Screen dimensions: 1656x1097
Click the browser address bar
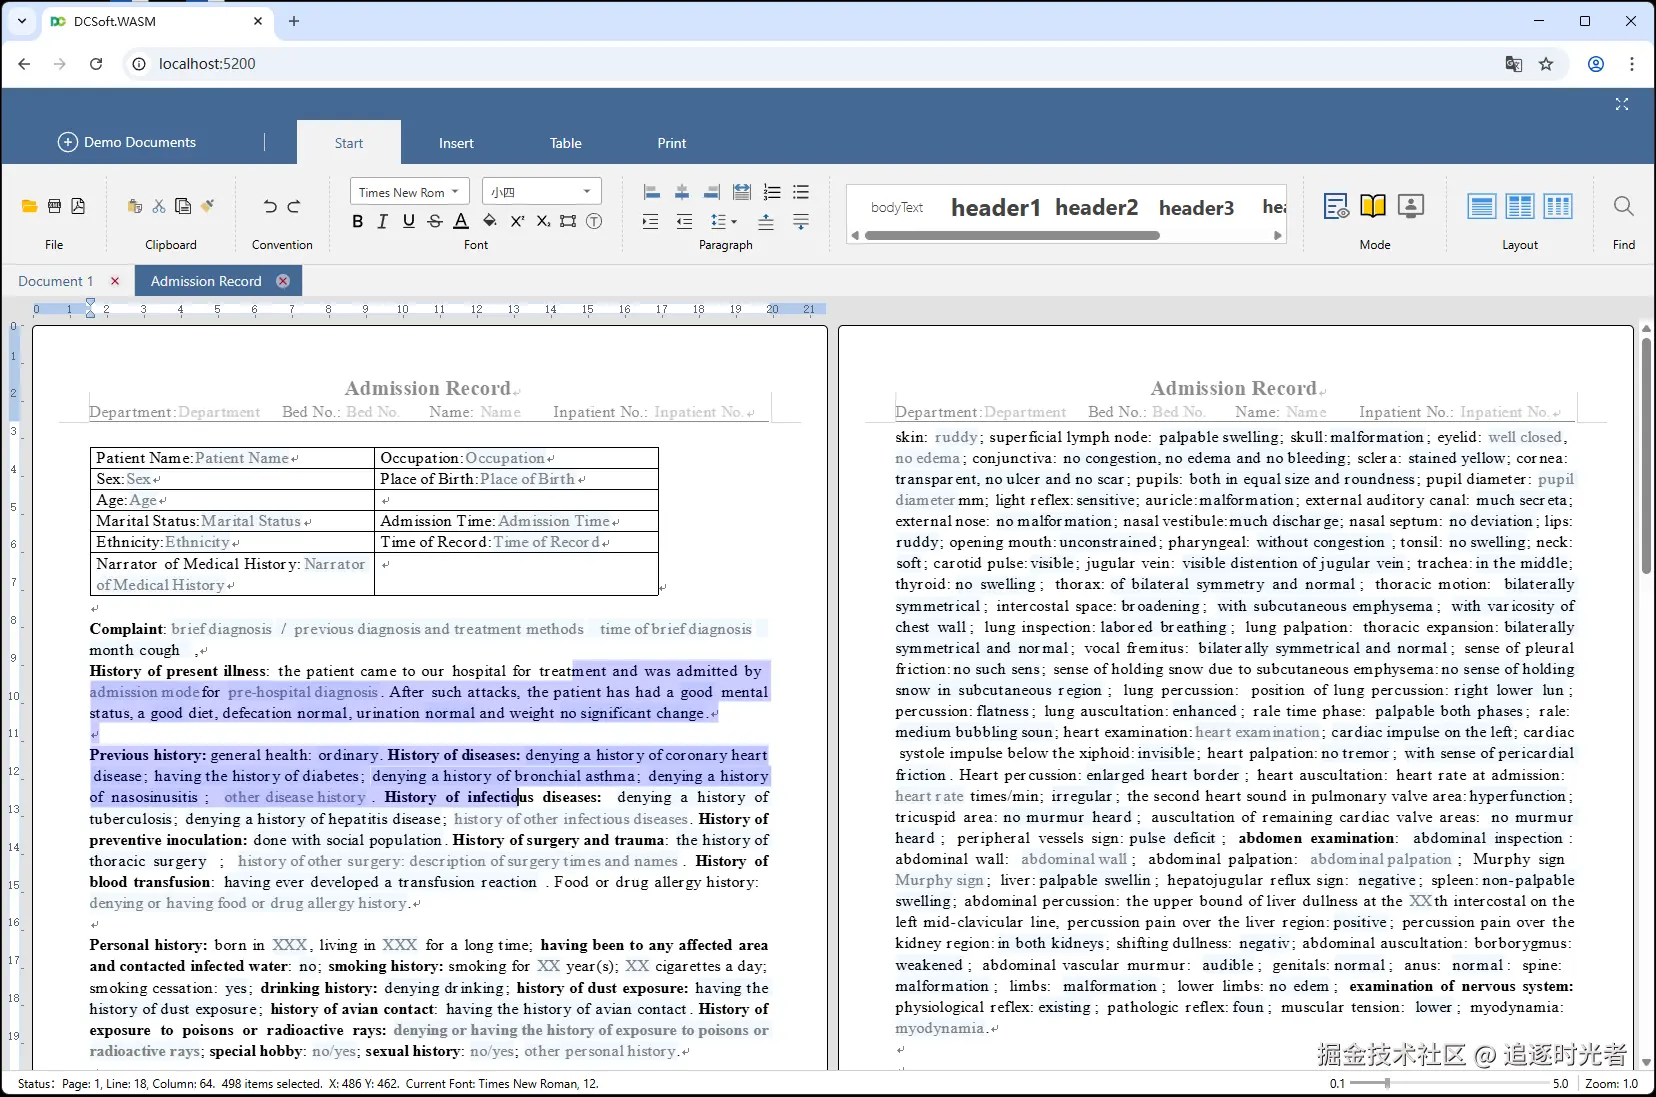pyautogui.click(x=810, y=64)
